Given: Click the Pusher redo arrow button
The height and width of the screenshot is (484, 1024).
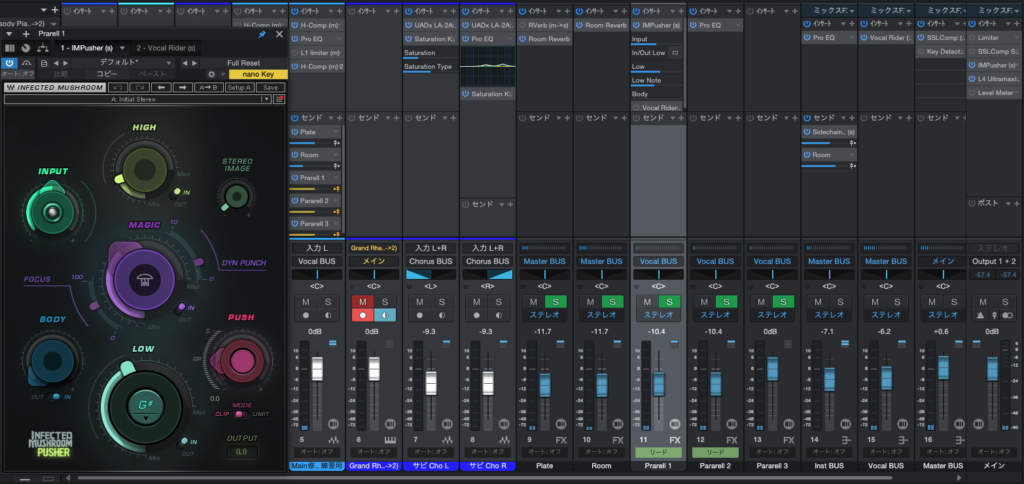Looking at the screenshot, I should click(x=140, y=88).
